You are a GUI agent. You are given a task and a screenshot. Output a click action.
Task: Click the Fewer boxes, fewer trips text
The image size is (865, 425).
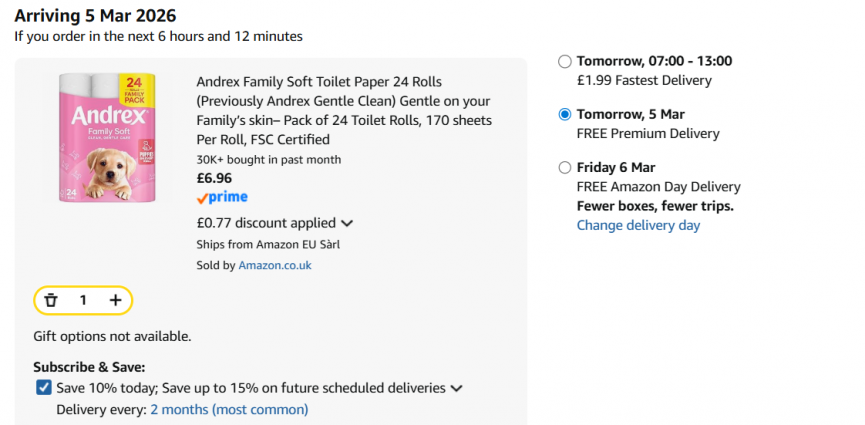click(x=655, y=206)
